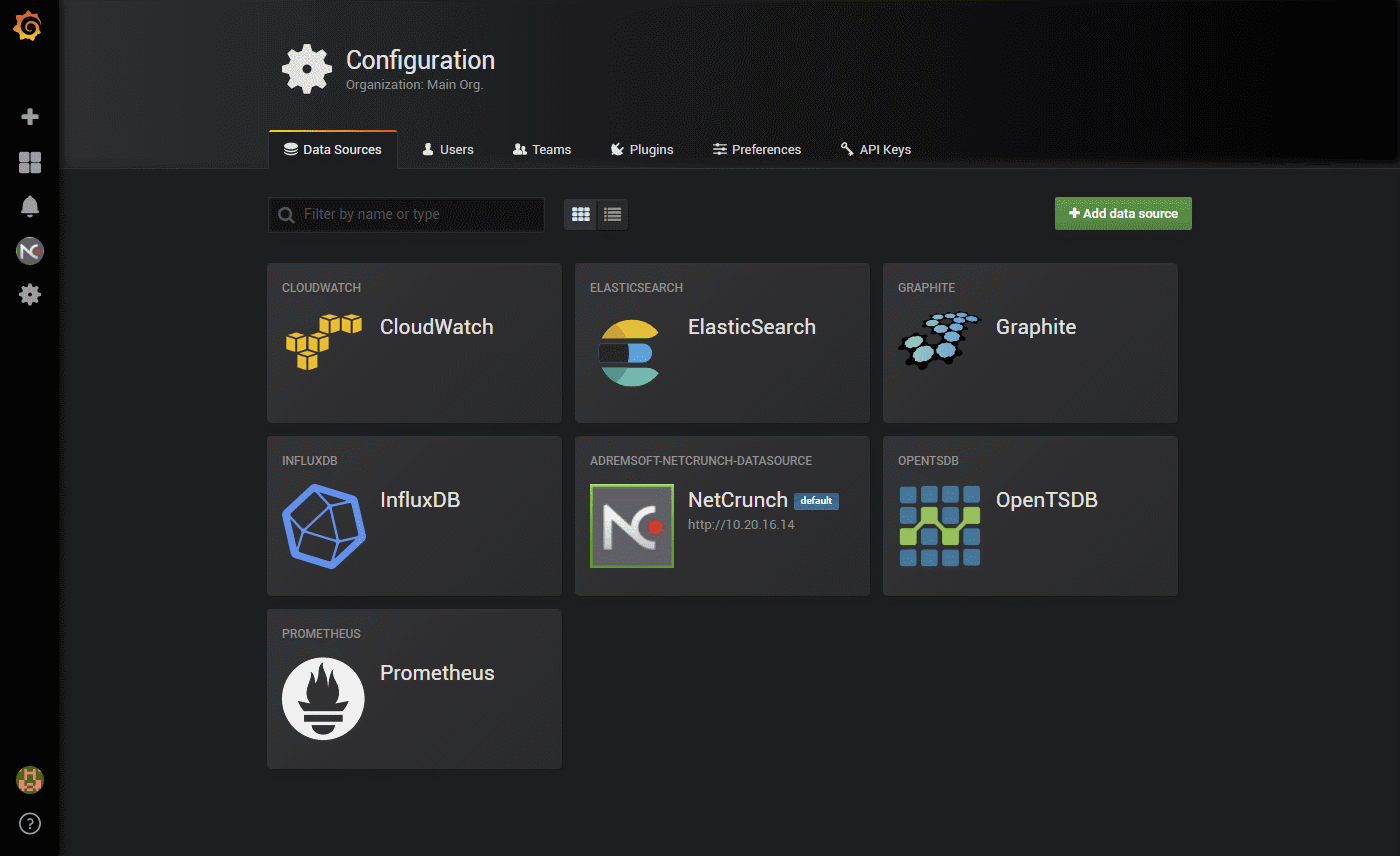Open the Preferences tab
This screenshot has width=1400, height=856.
coord(757,149)
